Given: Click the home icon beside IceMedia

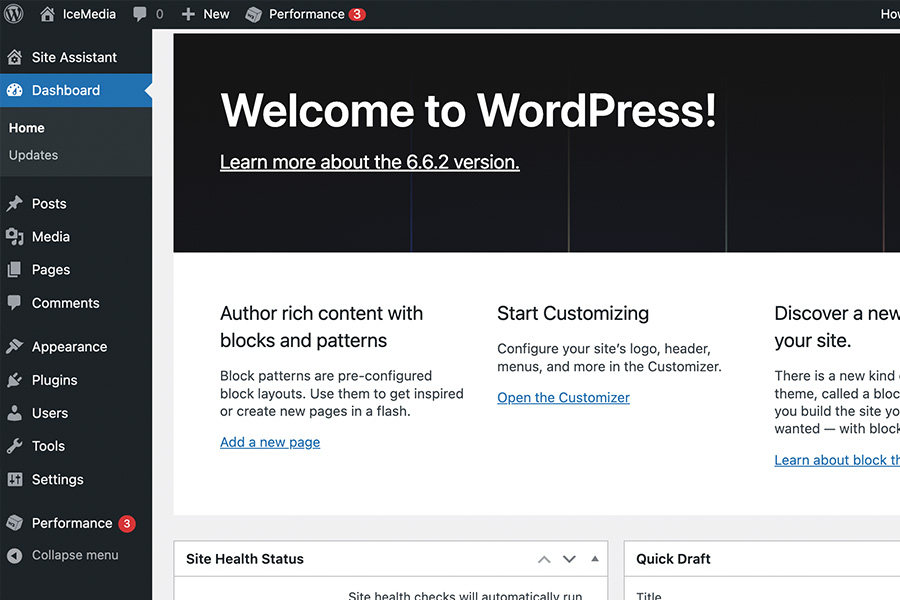Looking at the screenshot, I should [x=48, y=14].
